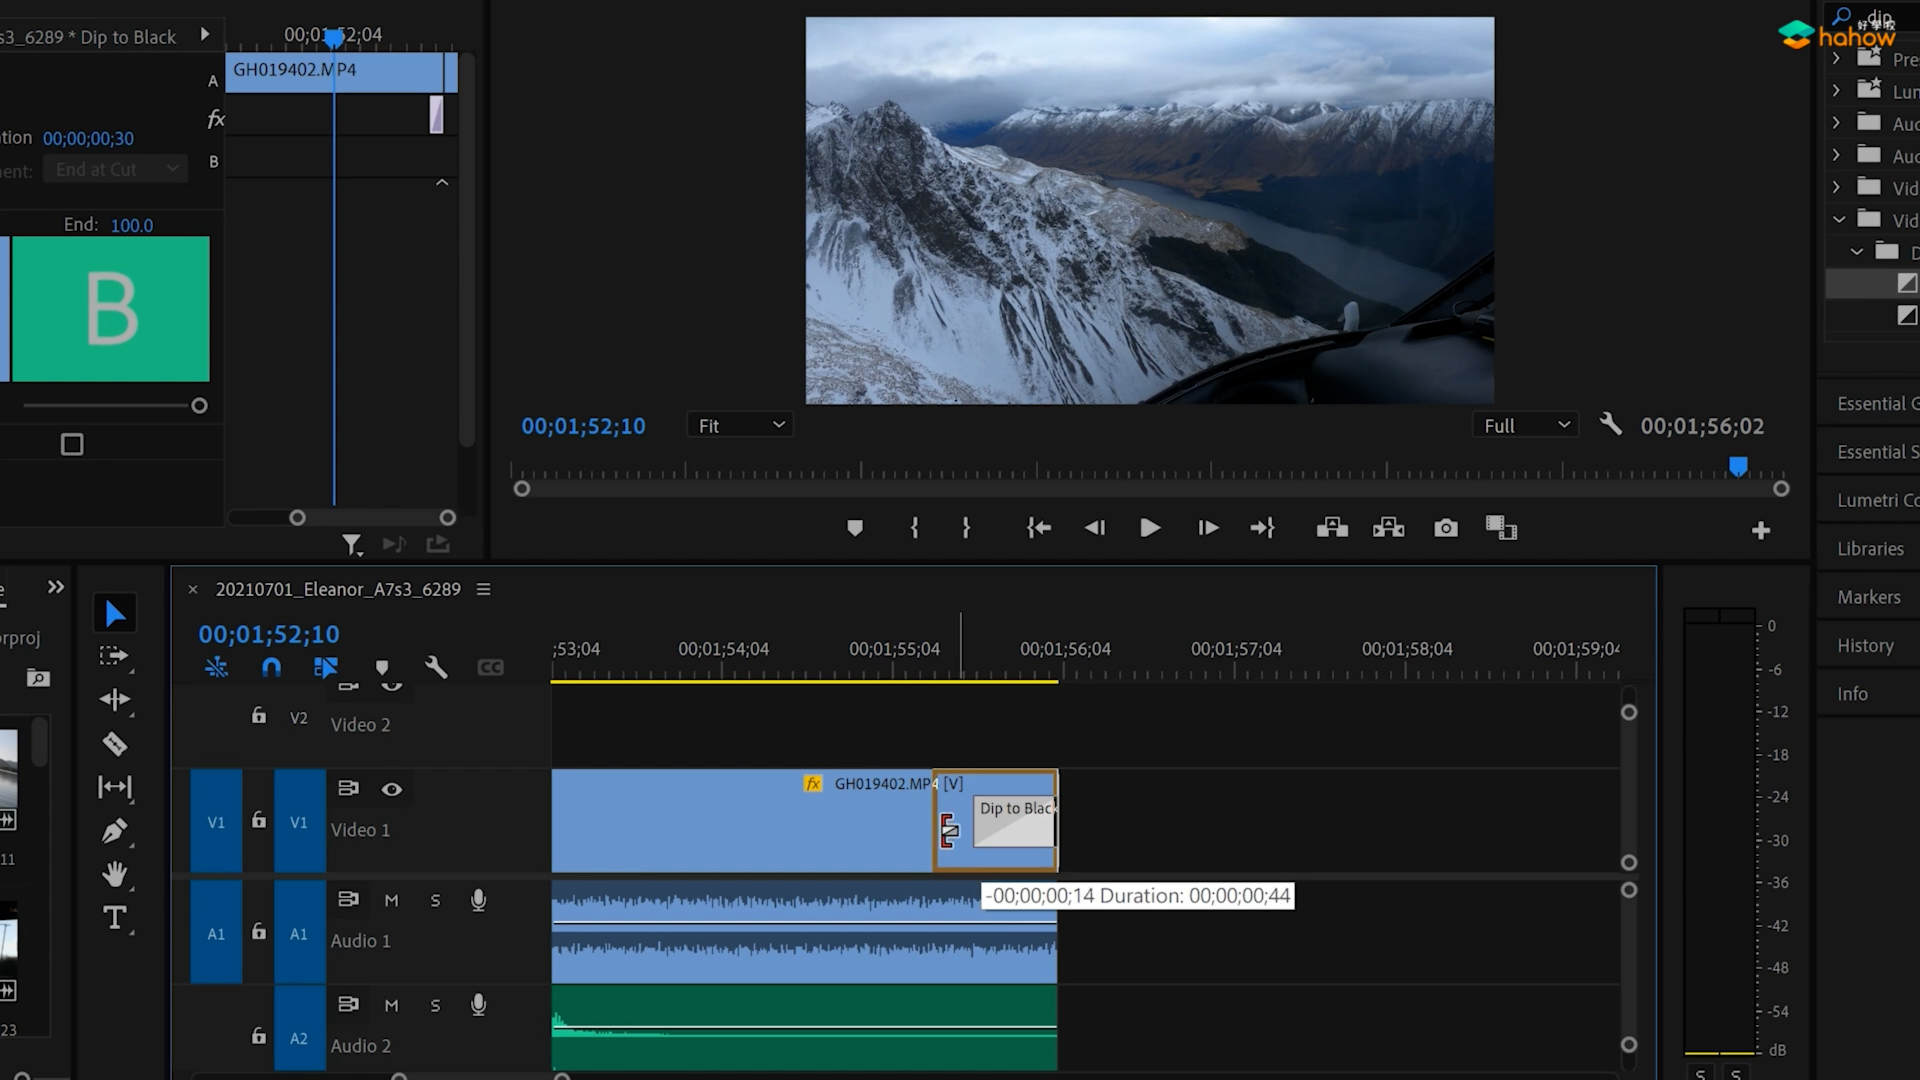
Task: Select the Razor tool
Action: point(114,744)
